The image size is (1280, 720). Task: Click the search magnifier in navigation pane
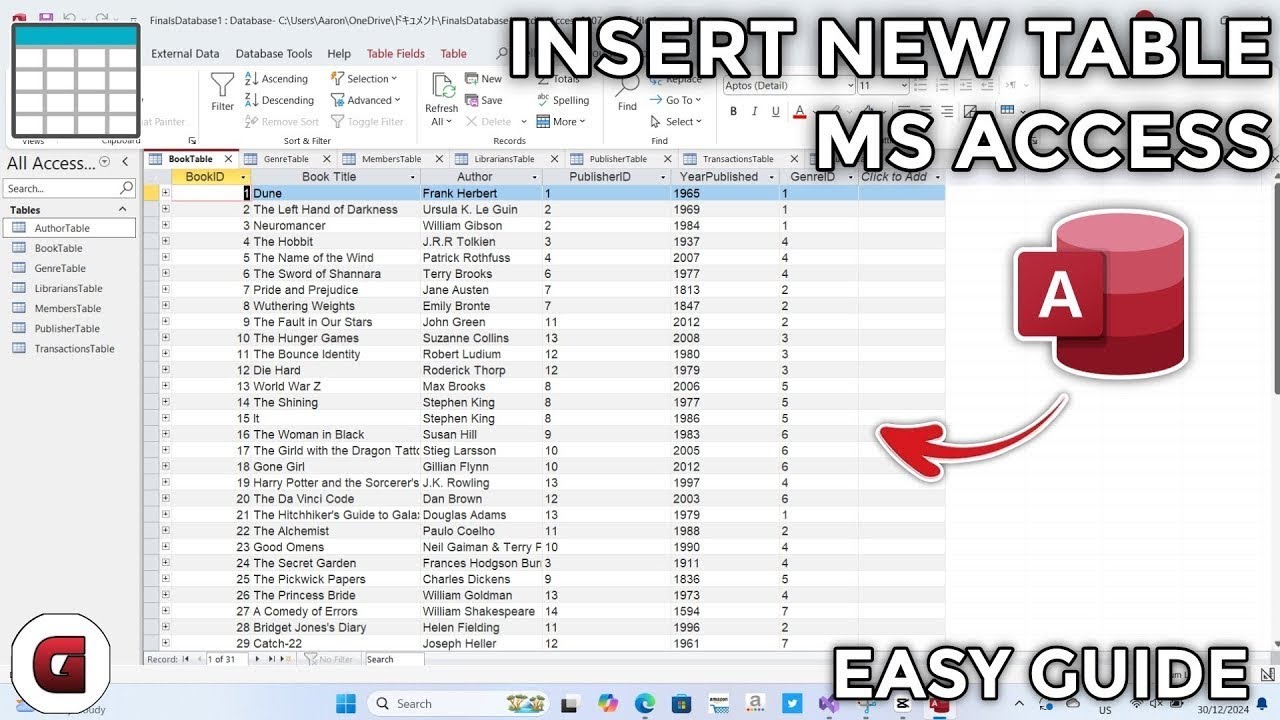click(x=126, y=188)
